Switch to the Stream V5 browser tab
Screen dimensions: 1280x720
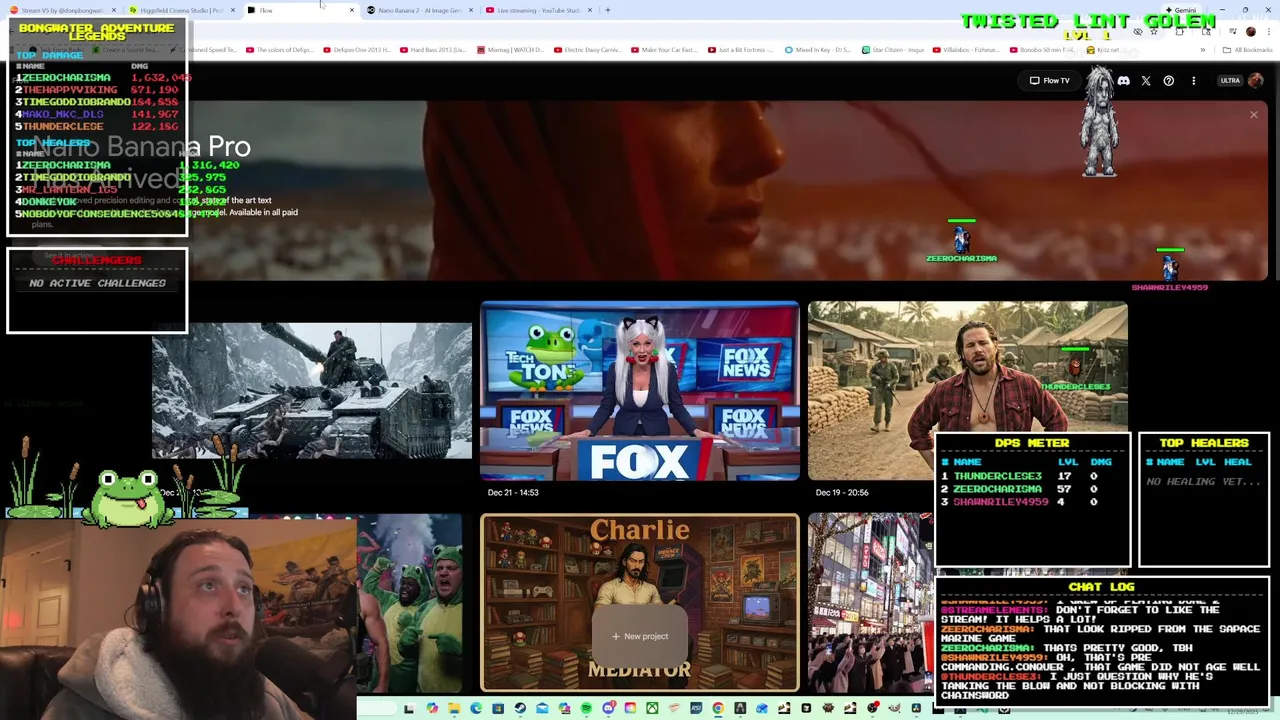(60, 10)
